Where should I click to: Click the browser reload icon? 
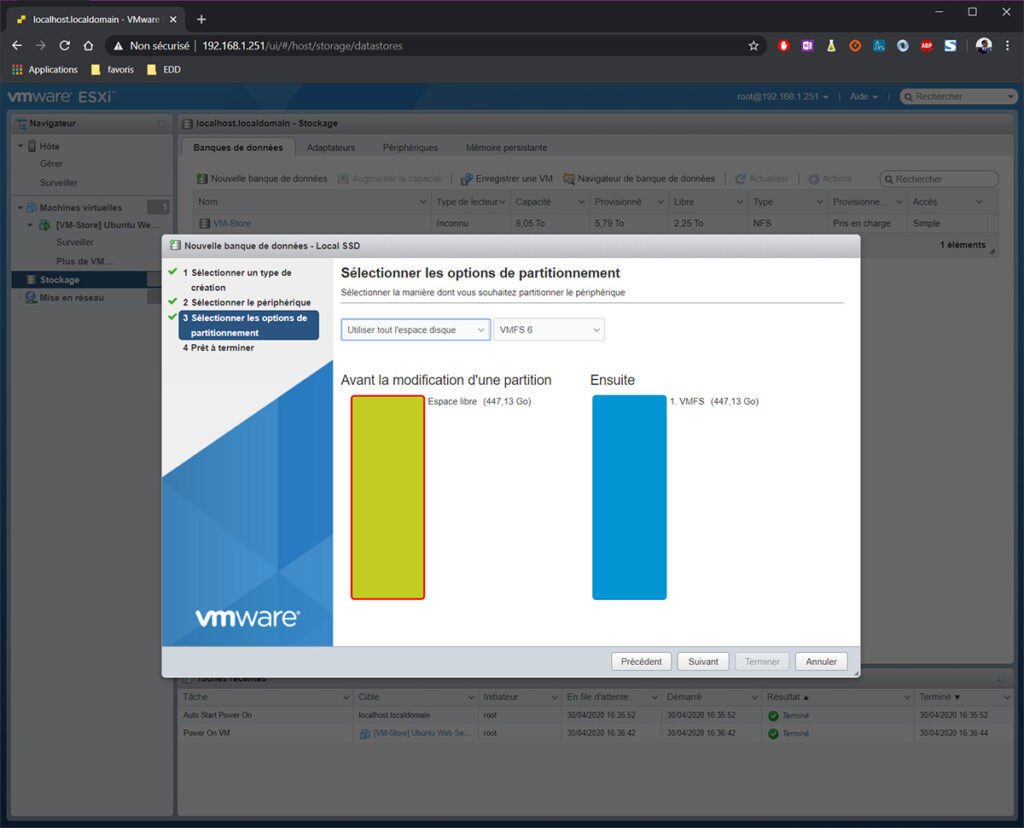point(64,45)
